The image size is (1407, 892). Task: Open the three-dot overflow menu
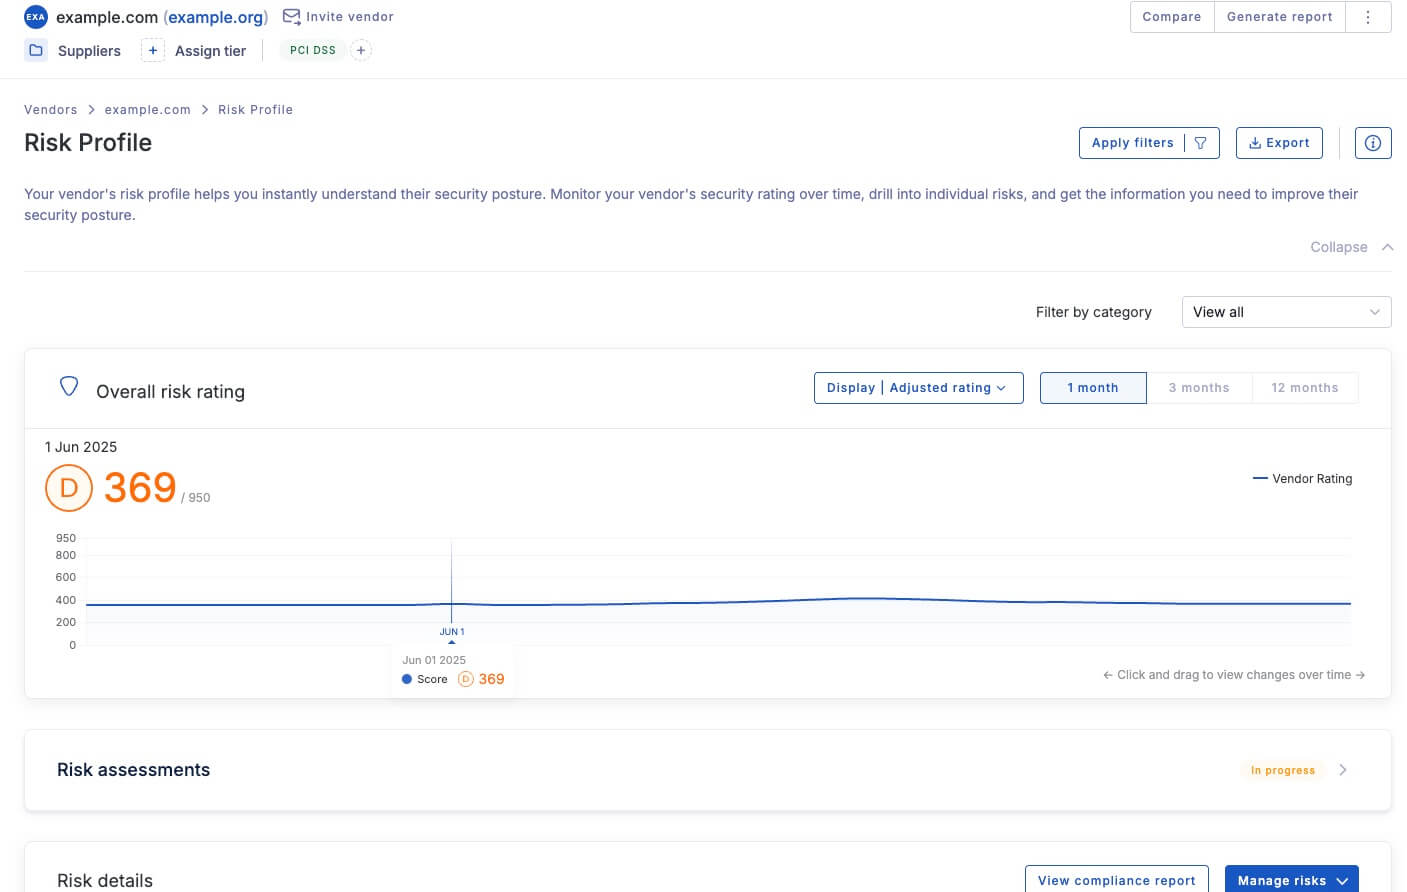(x=1368, y=16)
